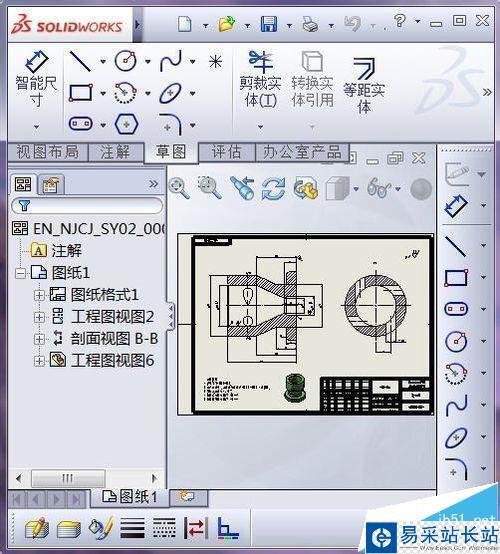Screen dimensions: 500x554
Task: Open Smart Dimension dropdown arrow
Action: click(x=36, y=126)
